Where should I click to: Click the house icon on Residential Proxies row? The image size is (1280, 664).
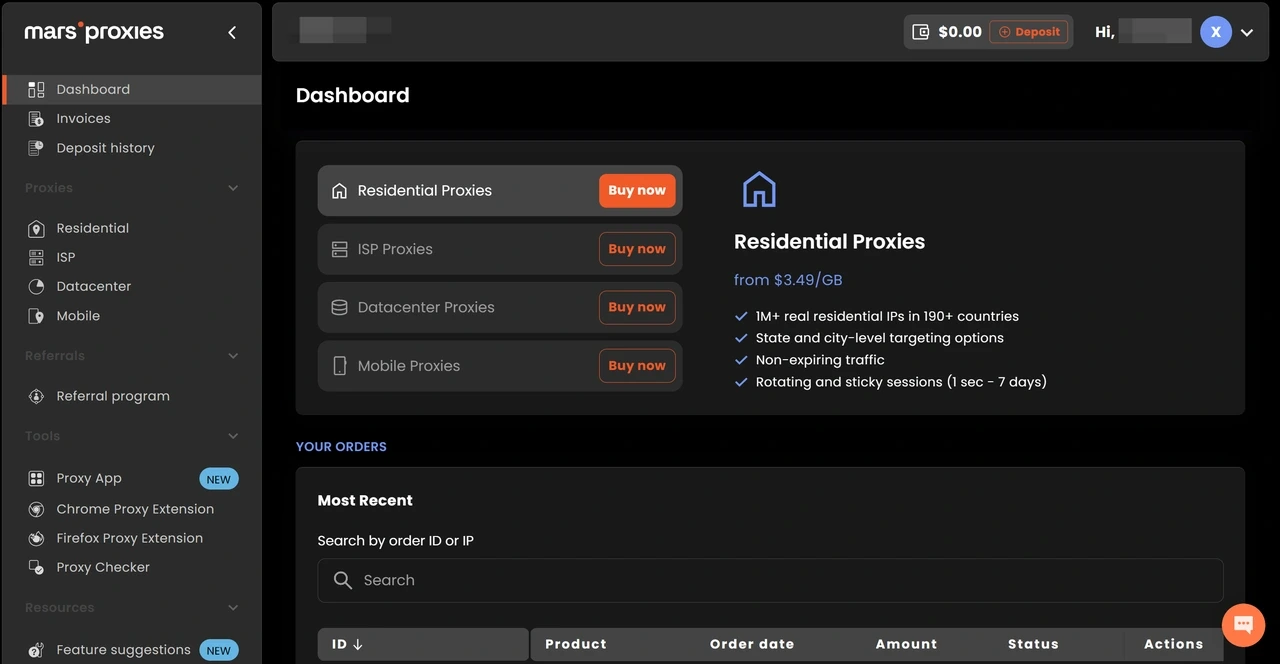339,190
